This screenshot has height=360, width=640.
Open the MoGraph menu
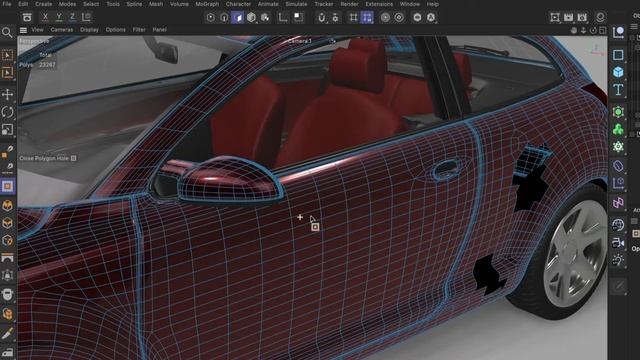pos(207,4)
